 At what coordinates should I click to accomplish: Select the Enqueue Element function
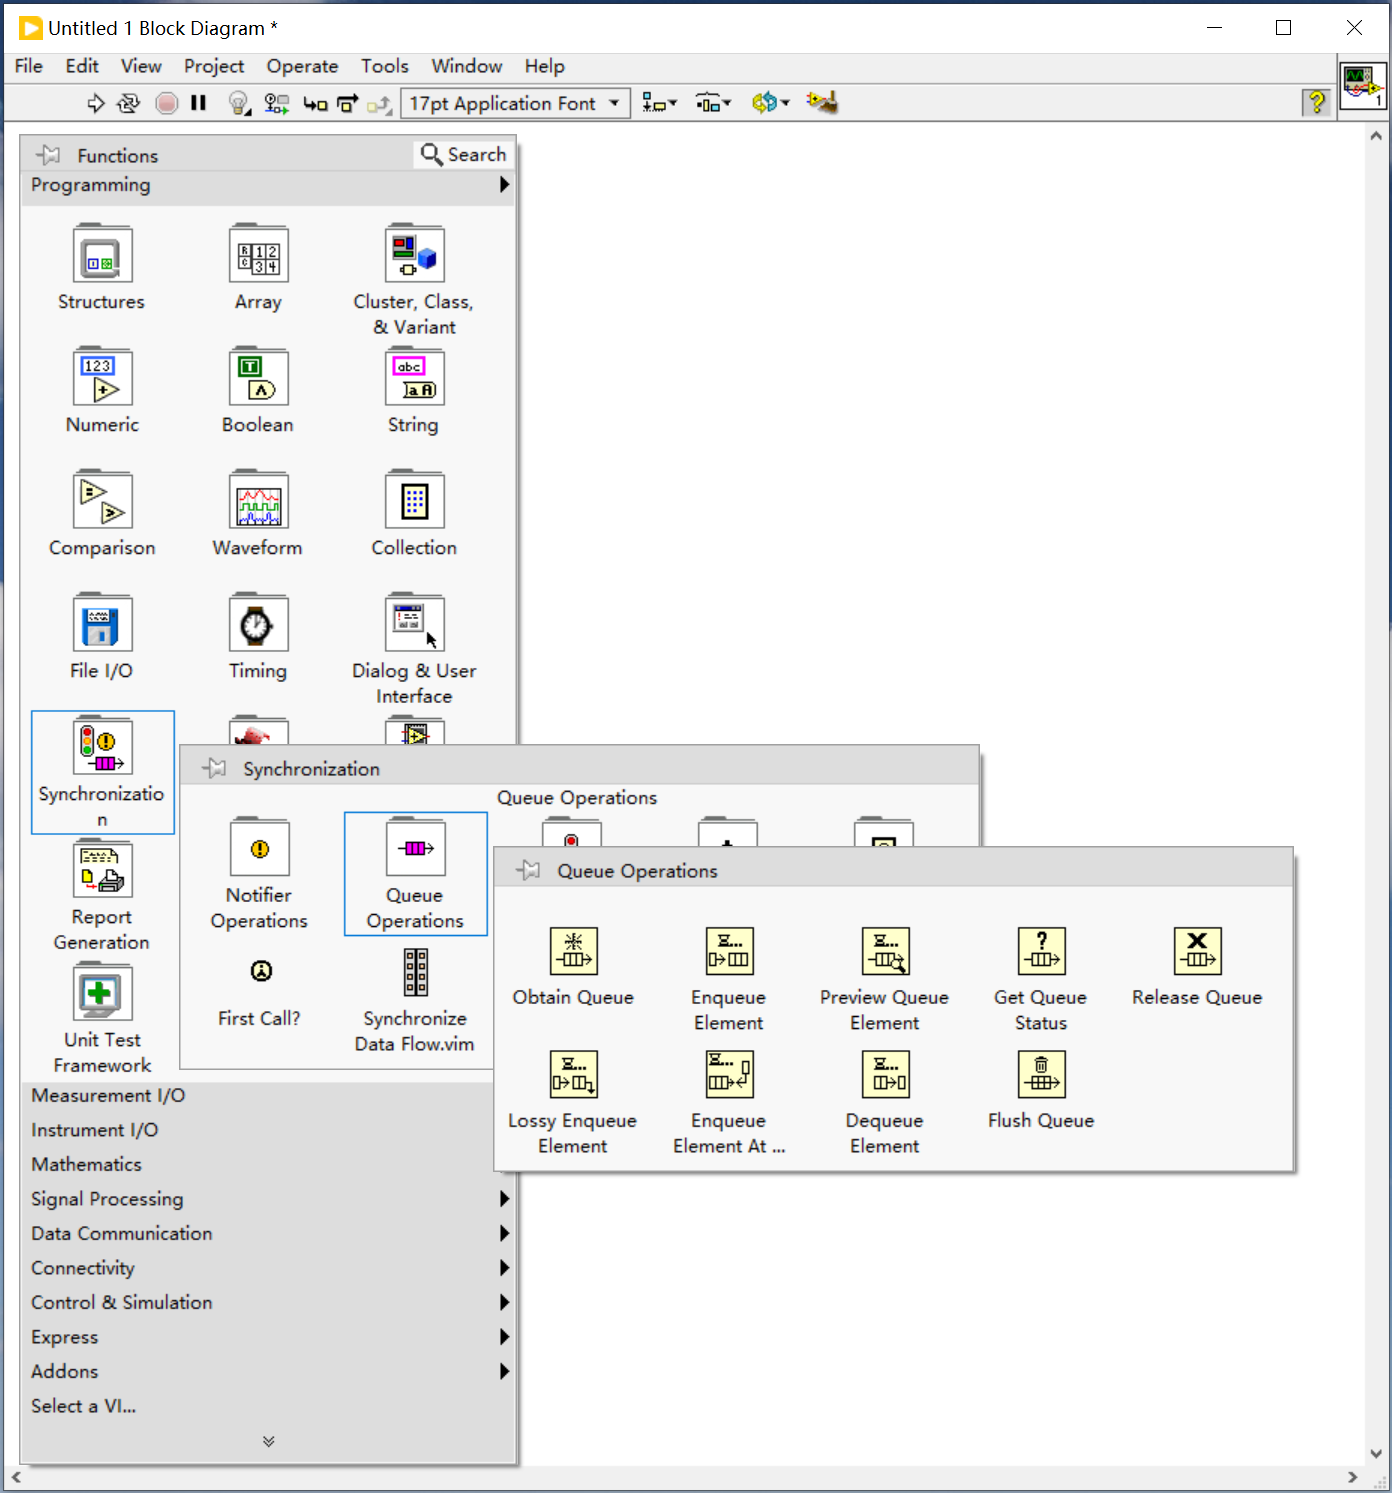pos(729,978)
